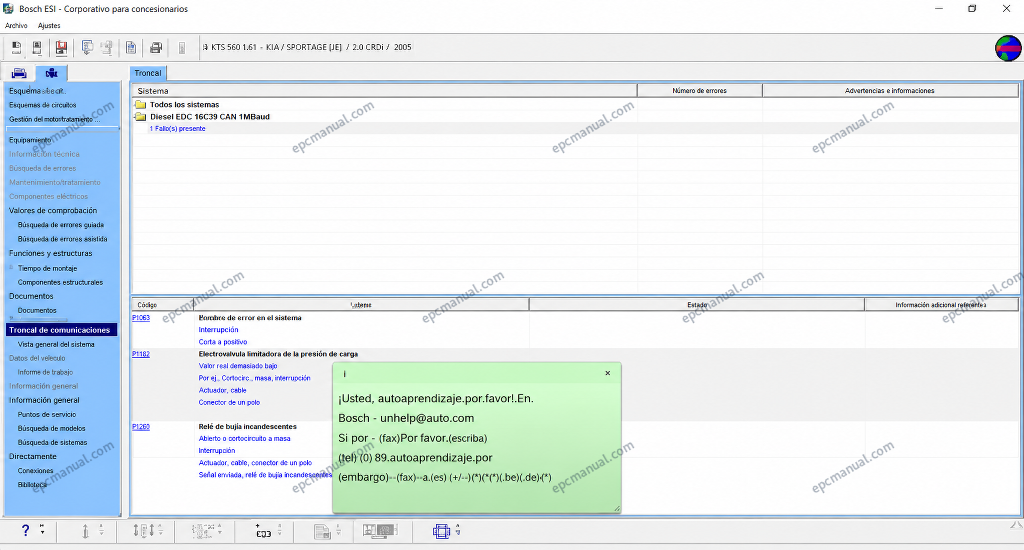This screenshot has height=550, width=1024.
Task: Click 'Información adicional referentes' column header
Action: [x=940, y=305]
